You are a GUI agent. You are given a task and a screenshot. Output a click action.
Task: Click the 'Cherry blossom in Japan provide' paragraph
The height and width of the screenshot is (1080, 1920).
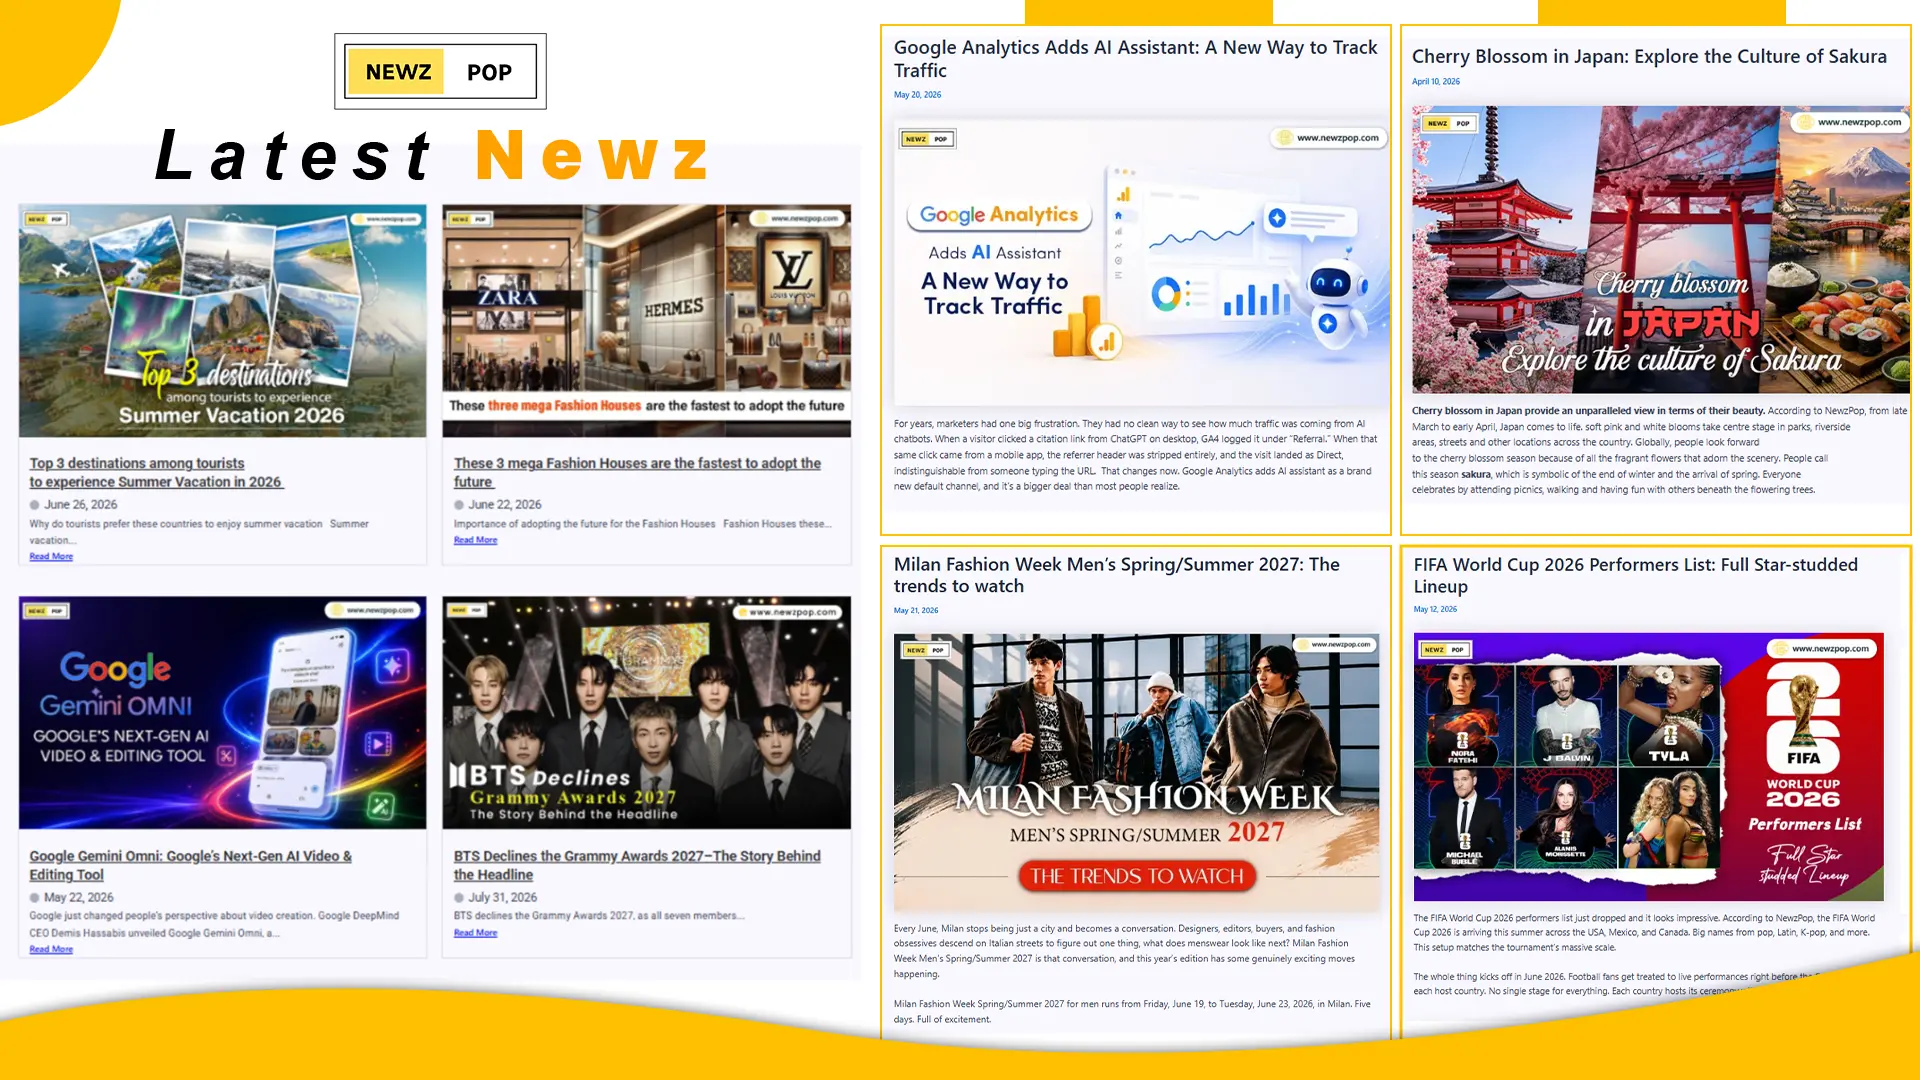pos(1660,450)
